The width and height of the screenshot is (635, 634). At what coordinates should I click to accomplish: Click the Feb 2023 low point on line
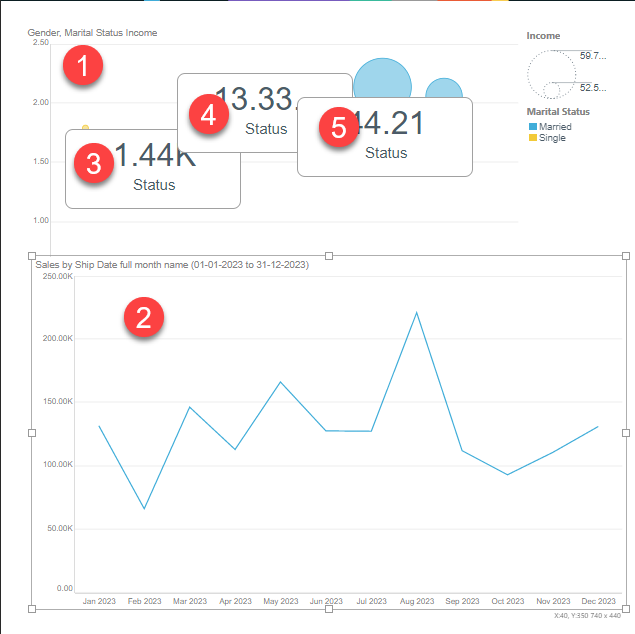tap(144, 508)
